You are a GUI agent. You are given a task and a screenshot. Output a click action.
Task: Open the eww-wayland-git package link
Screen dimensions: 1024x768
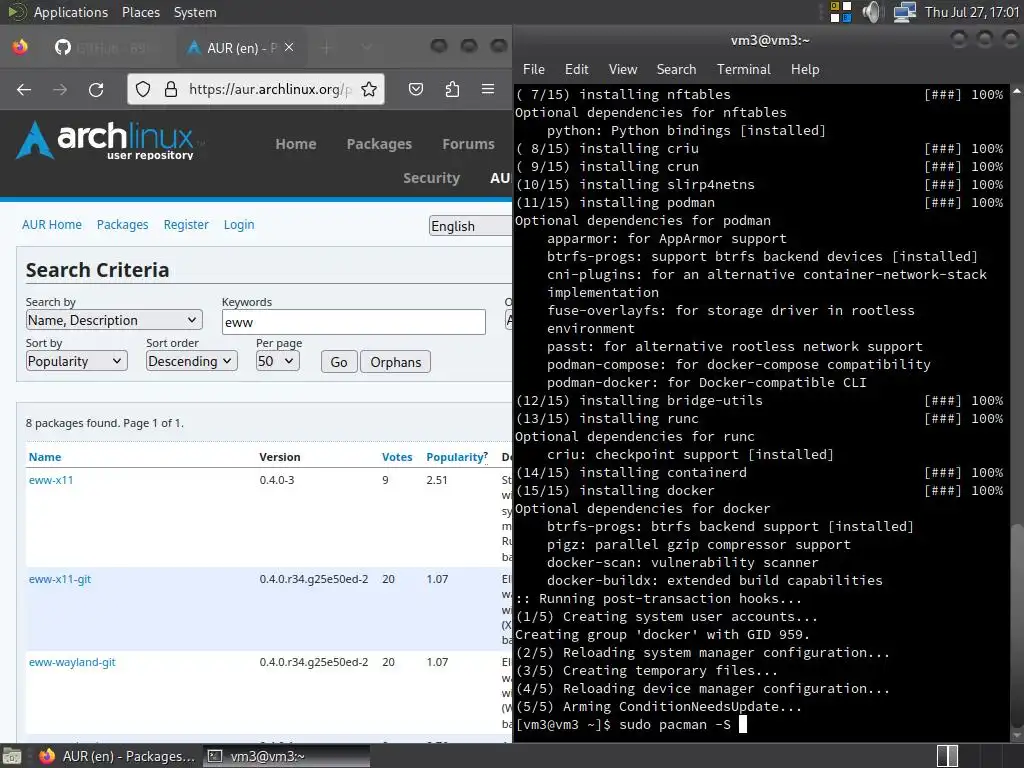72,662
